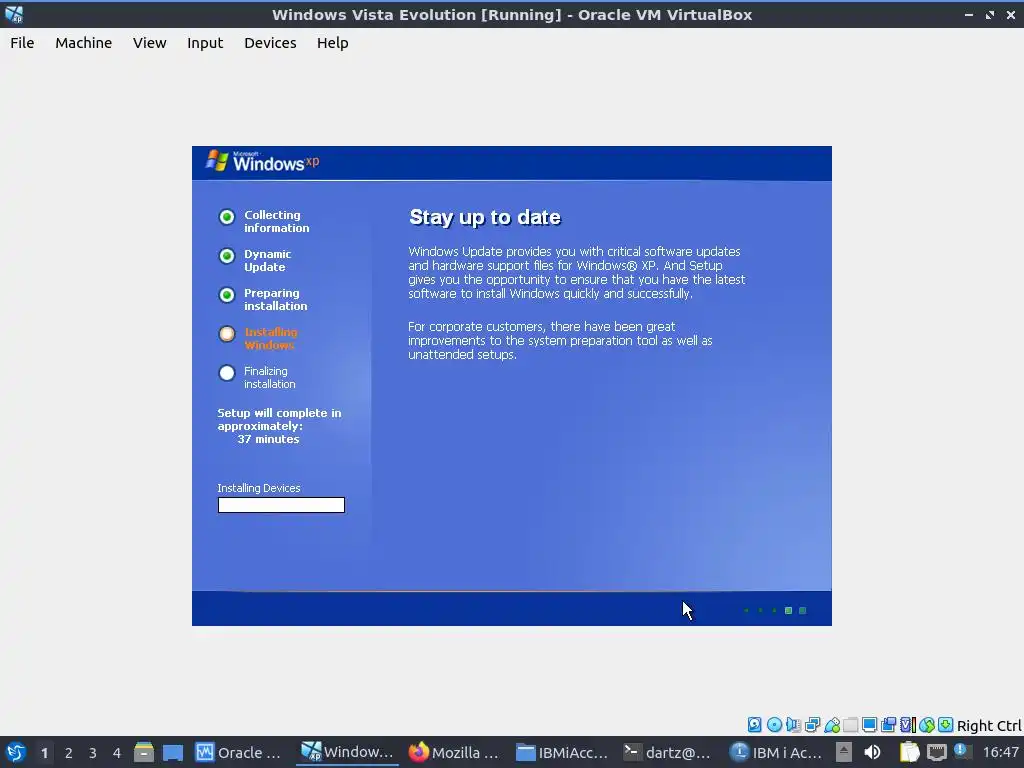Viewport: 1024px width, 768px height.
Task: Open the clipboard manager tray icon
Action: [x=909, y=752]
